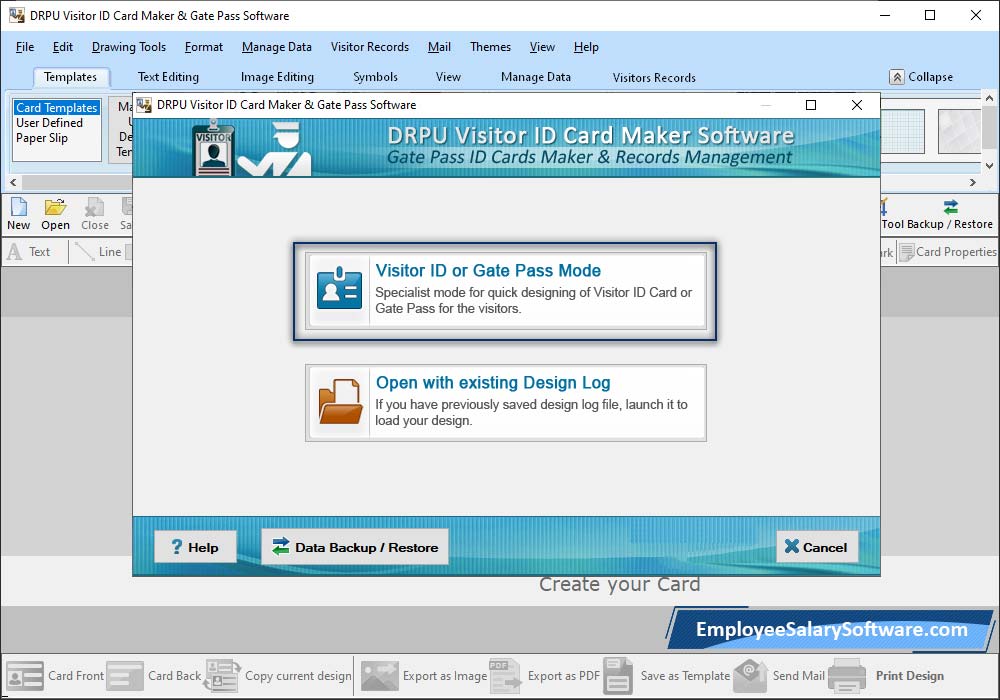1000x700 pixels.
Task: Cancel the startup dialog
Action: click(817, 547)
